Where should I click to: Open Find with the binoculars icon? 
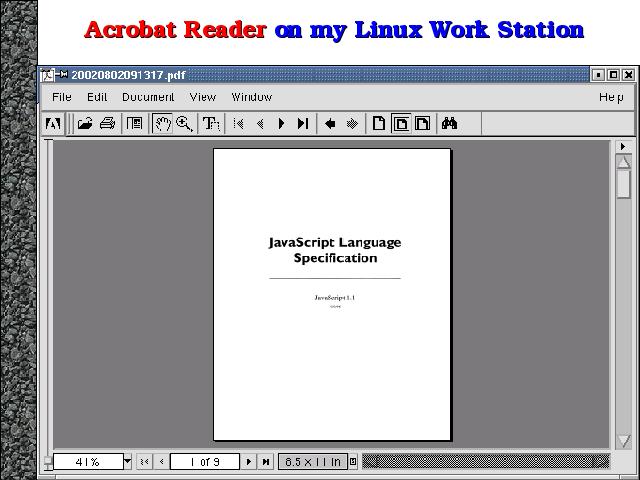tap(450, 124)
